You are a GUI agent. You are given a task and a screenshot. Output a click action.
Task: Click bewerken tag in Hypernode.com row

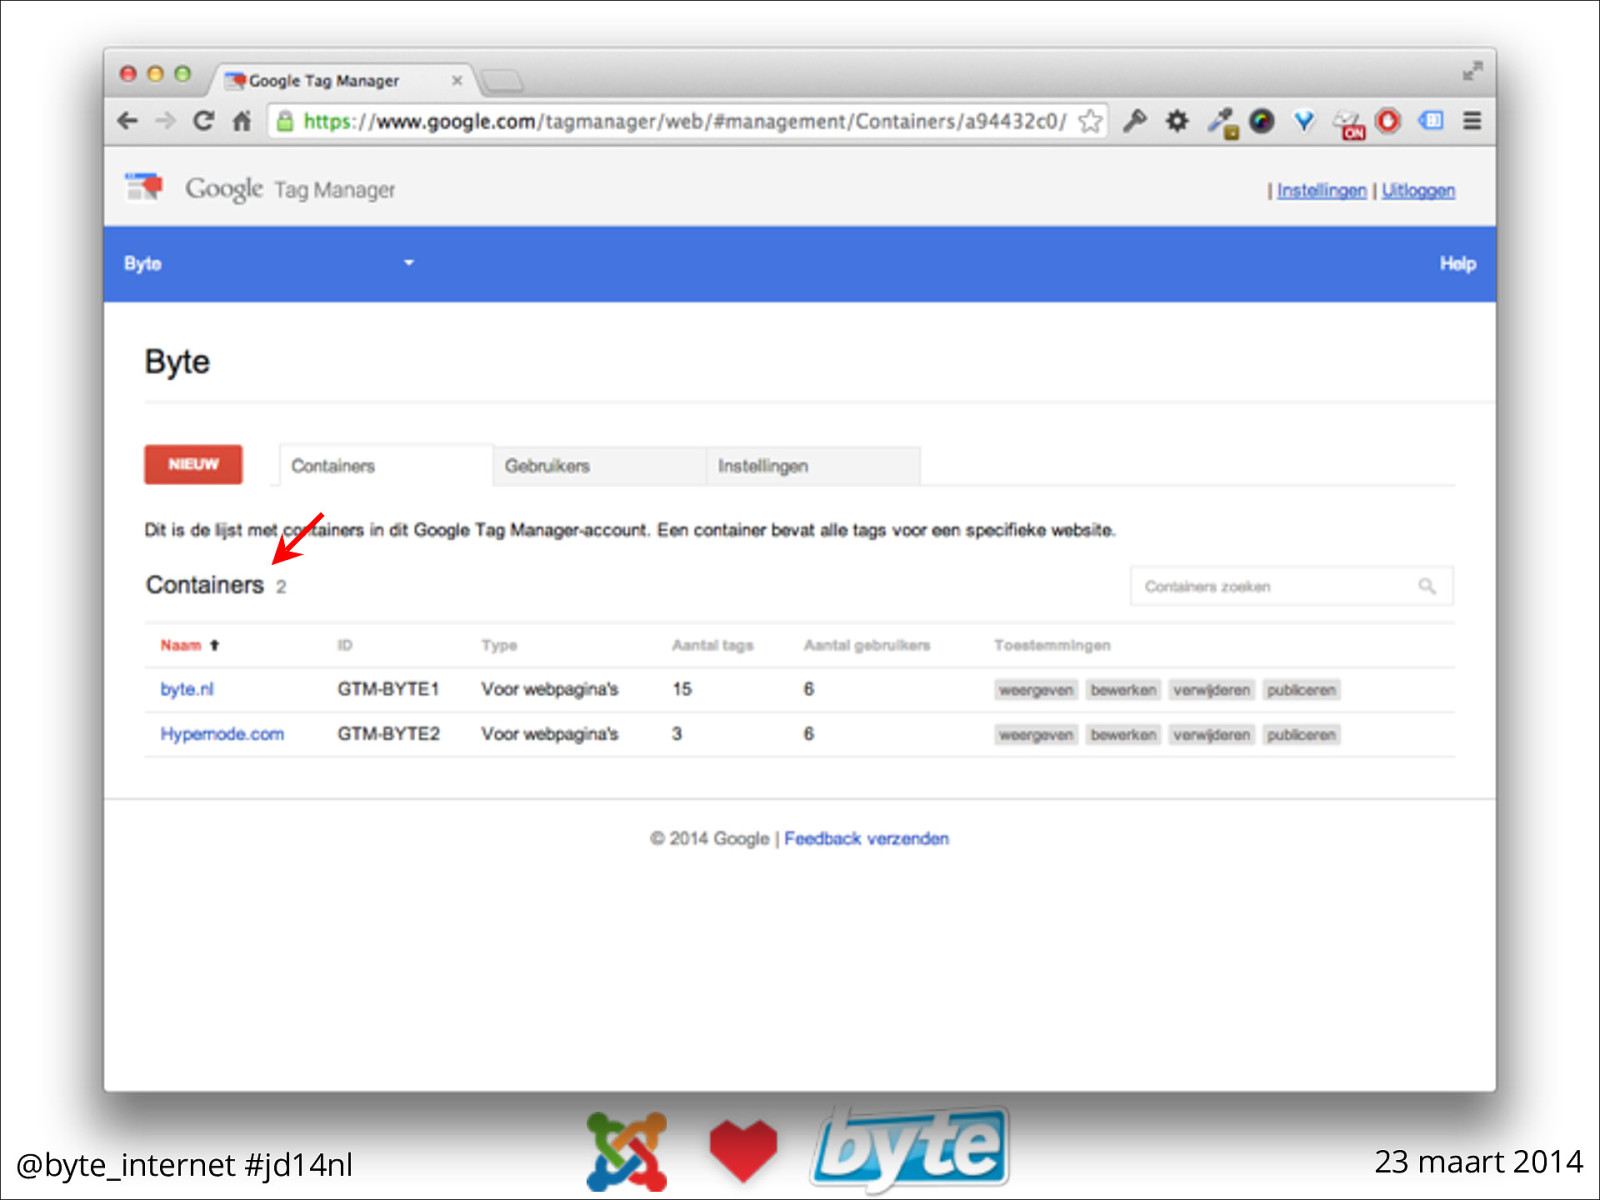click(x=1123, y=735)
